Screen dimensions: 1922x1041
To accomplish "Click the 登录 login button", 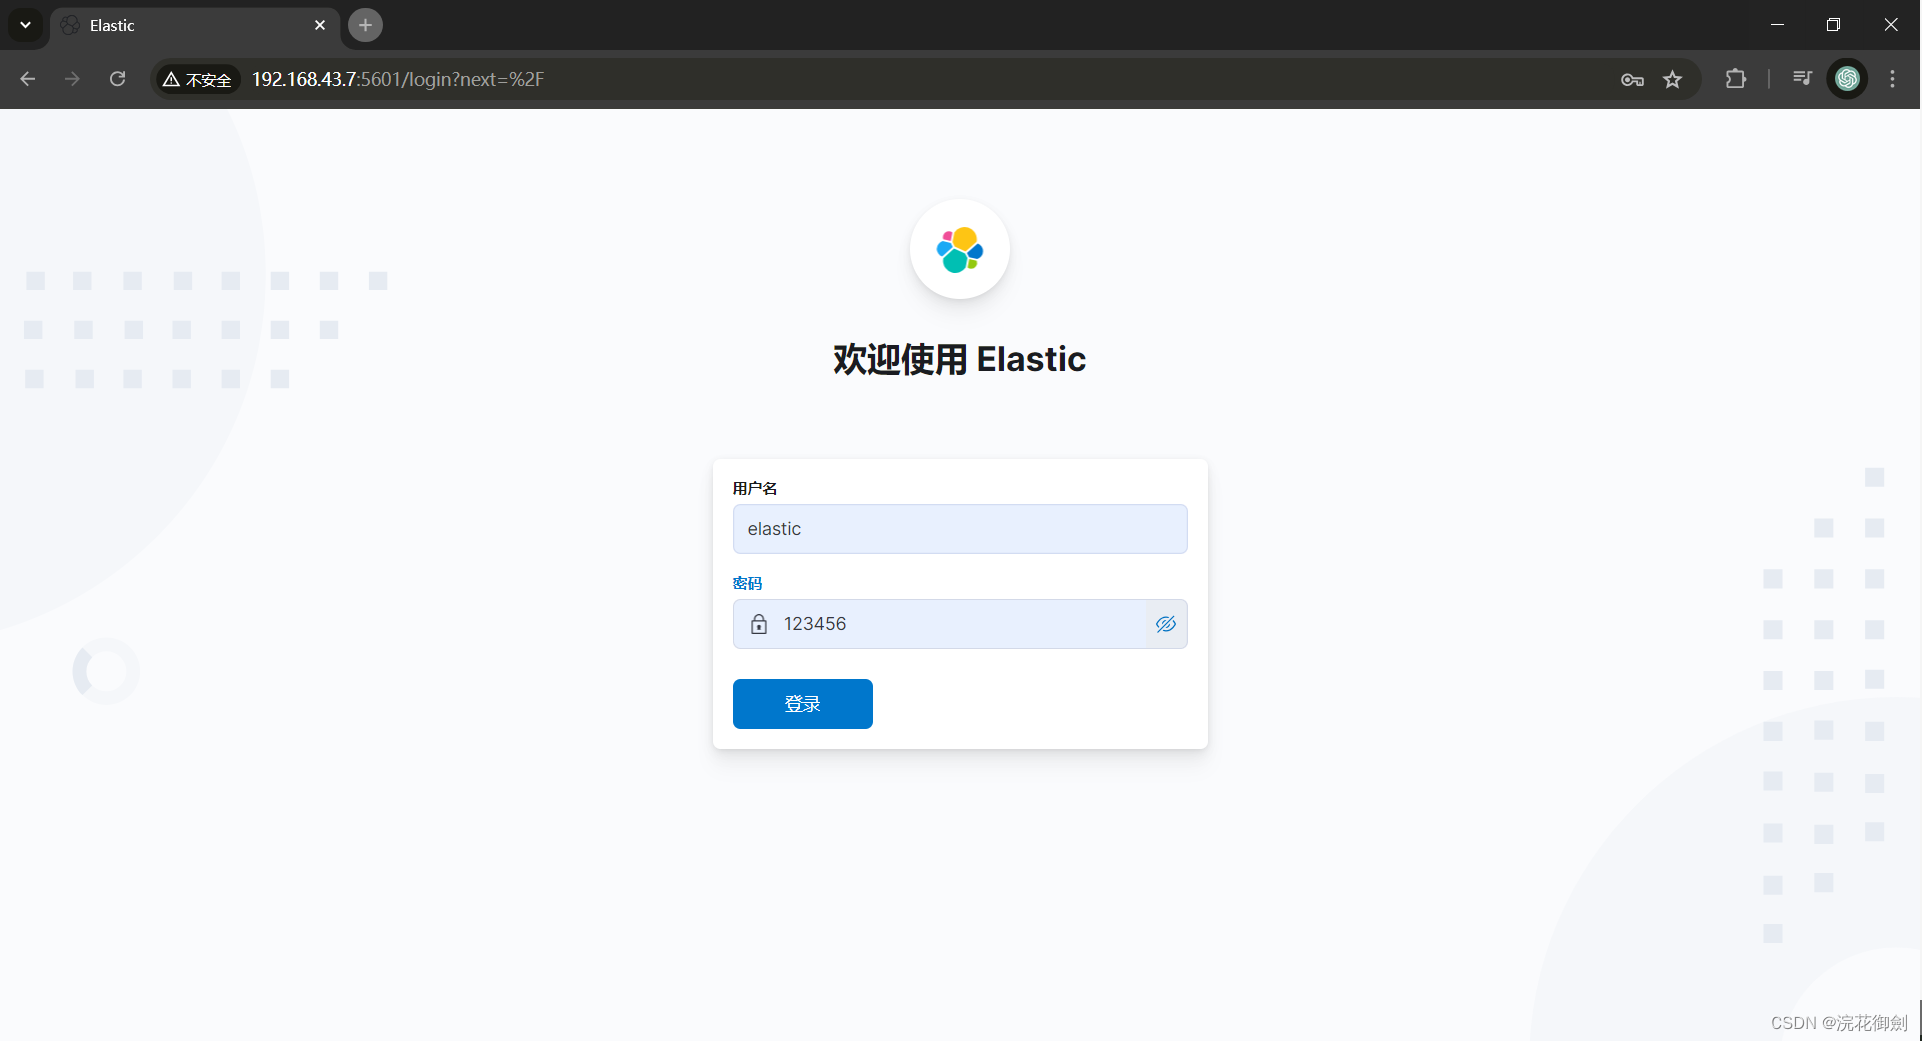I will point(802,704).
